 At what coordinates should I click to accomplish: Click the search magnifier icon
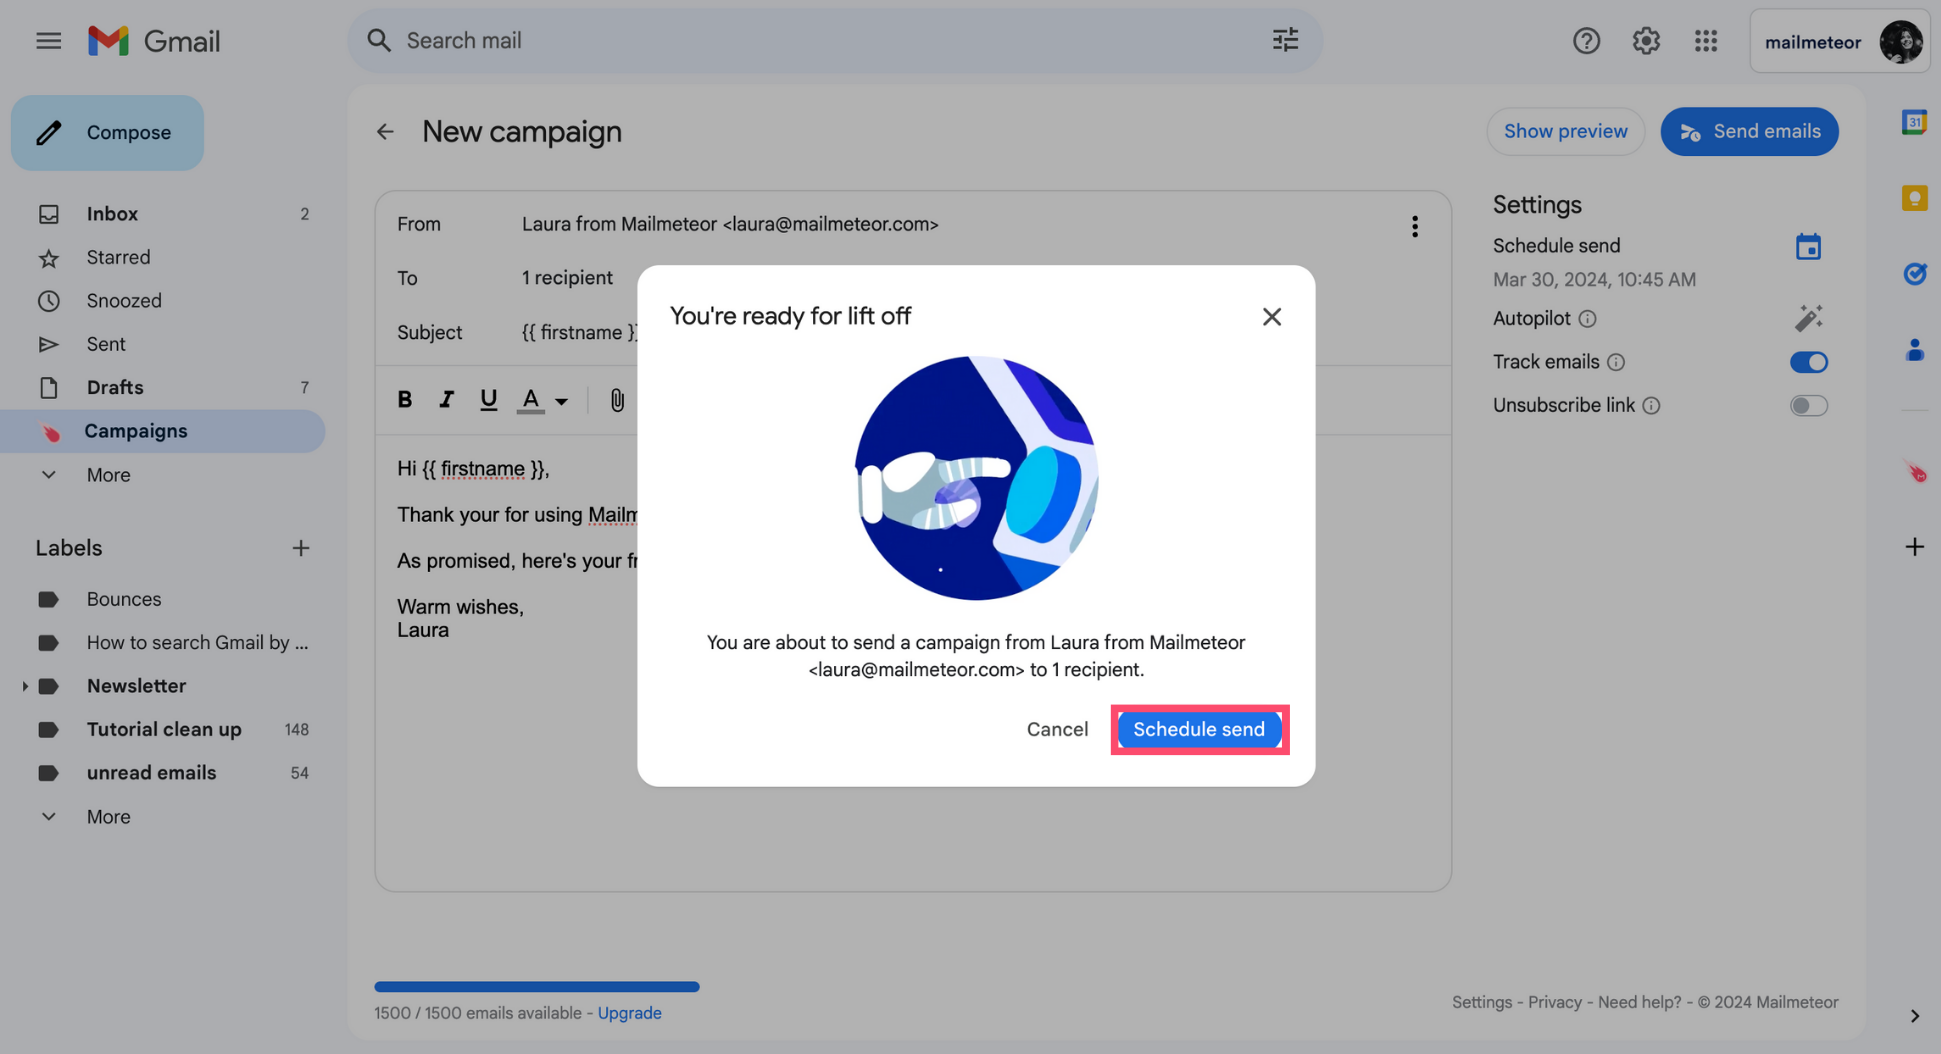pyautogui.click(x=379, y=40)
